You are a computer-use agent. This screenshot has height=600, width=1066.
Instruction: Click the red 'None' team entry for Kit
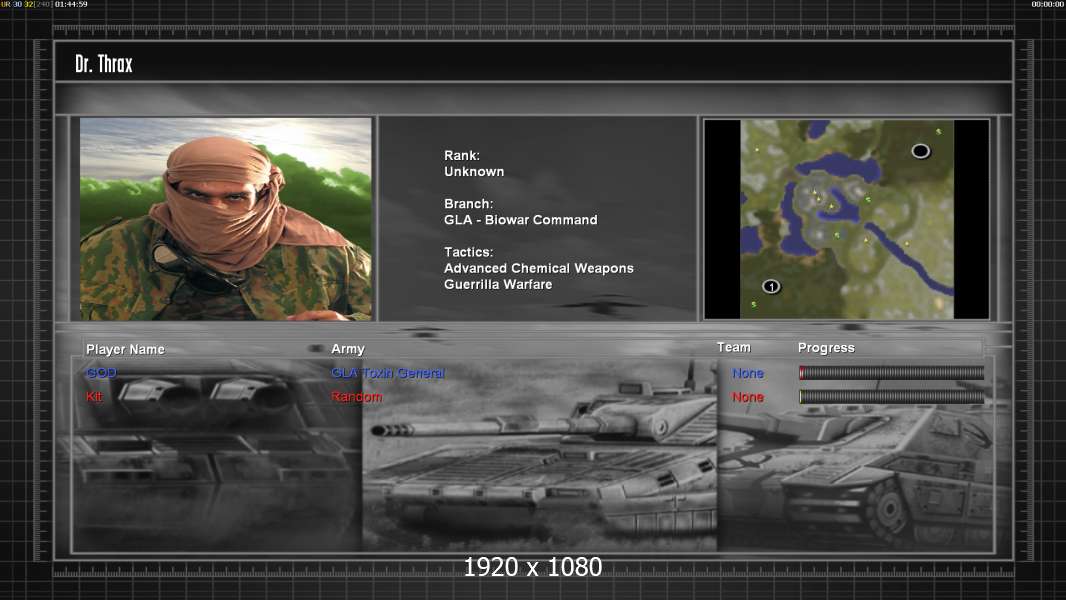(748, 398)
